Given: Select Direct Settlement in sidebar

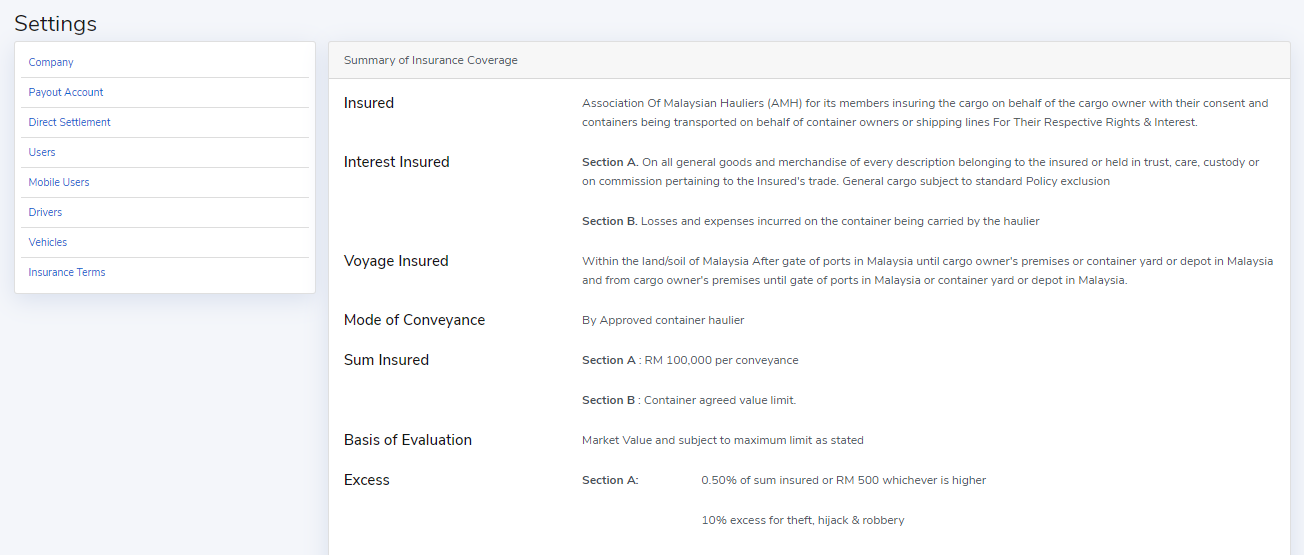Looking at the screenshot, I should click(x=69, y=122).
